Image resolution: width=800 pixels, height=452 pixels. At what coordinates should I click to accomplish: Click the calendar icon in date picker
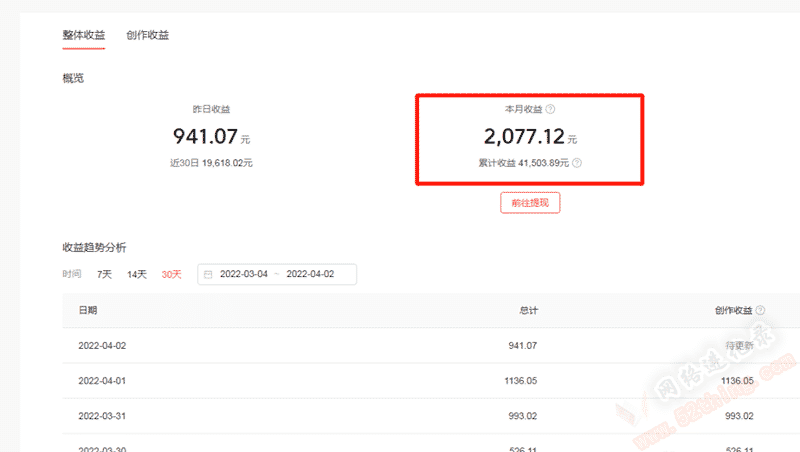[x=208, y=274]
